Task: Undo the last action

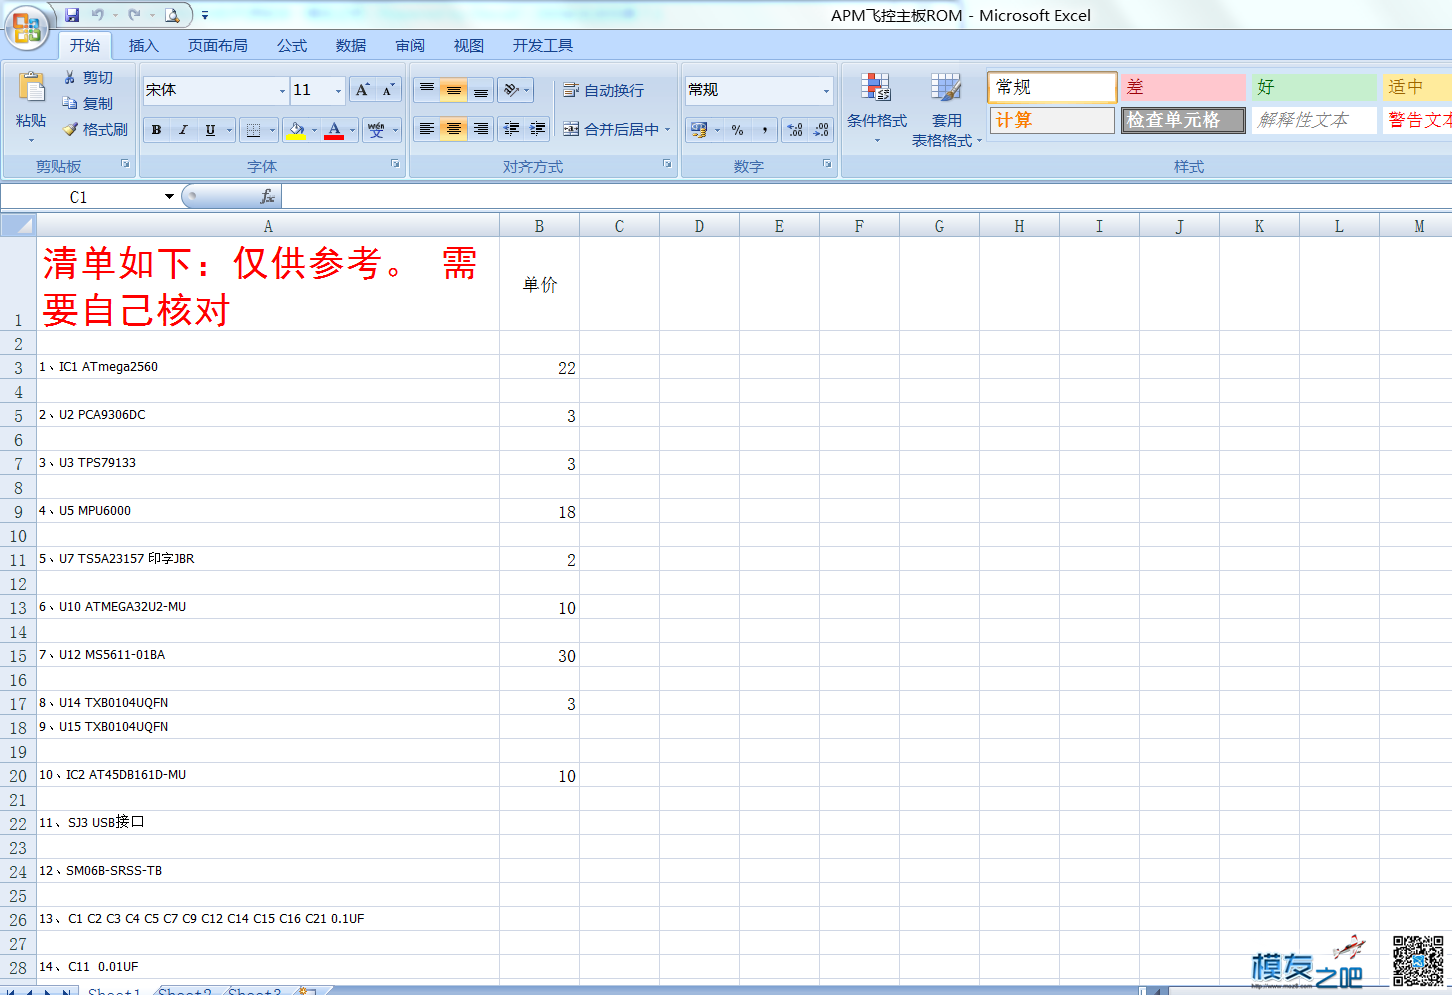Action: [x=98, y=15]
